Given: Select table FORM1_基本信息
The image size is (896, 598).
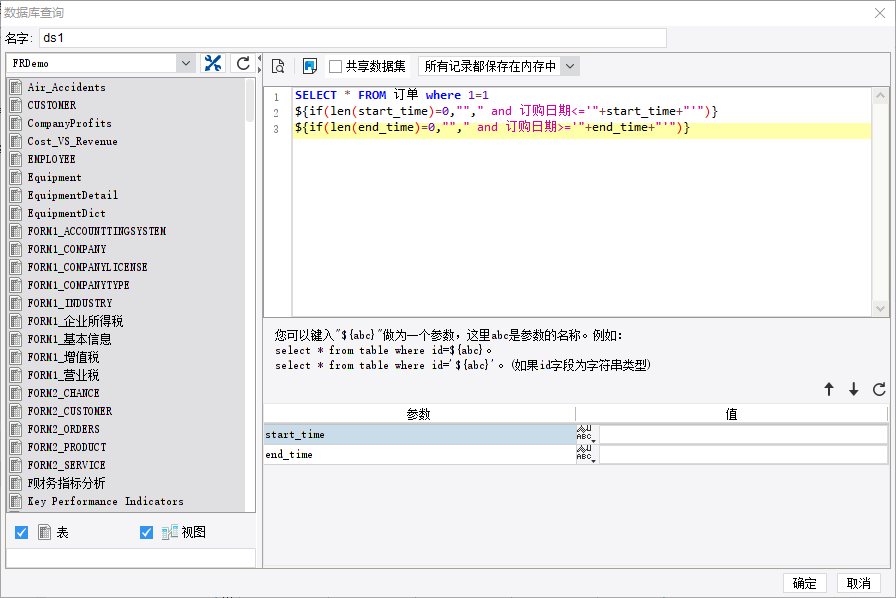Looking at the screenshot, I should 69,339.
